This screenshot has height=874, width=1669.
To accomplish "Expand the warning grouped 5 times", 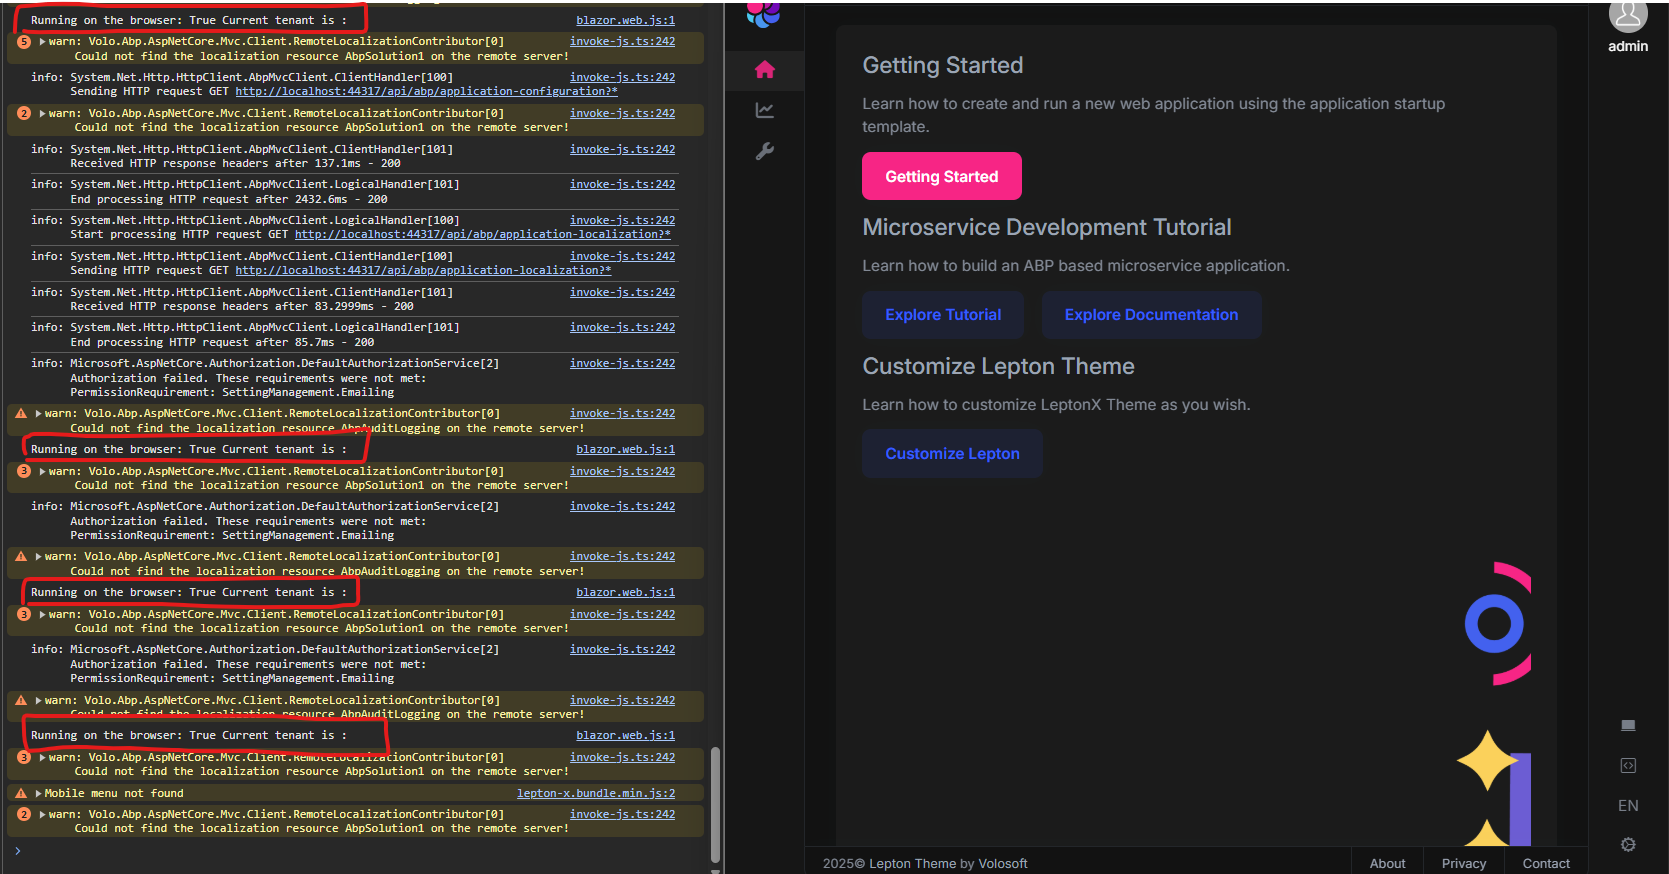I will point(43,42).
